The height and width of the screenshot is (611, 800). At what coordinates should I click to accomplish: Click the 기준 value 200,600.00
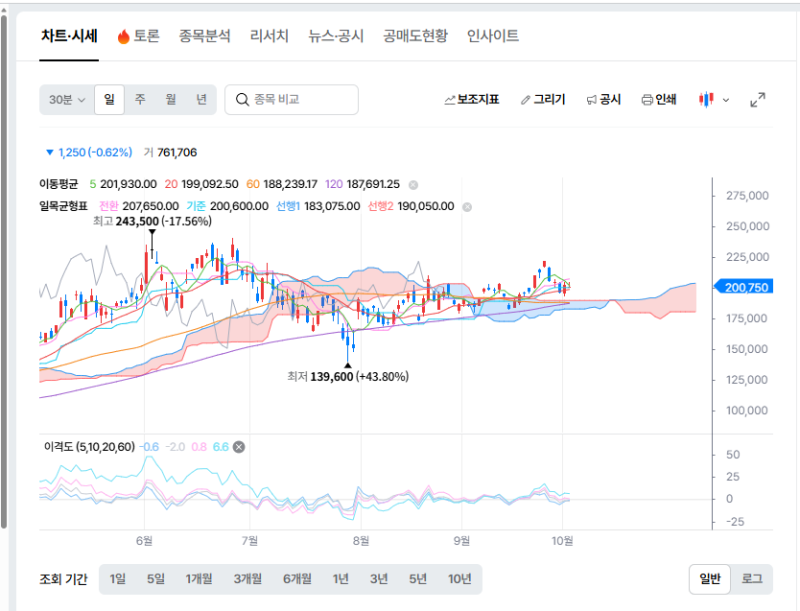coord(239,206)
